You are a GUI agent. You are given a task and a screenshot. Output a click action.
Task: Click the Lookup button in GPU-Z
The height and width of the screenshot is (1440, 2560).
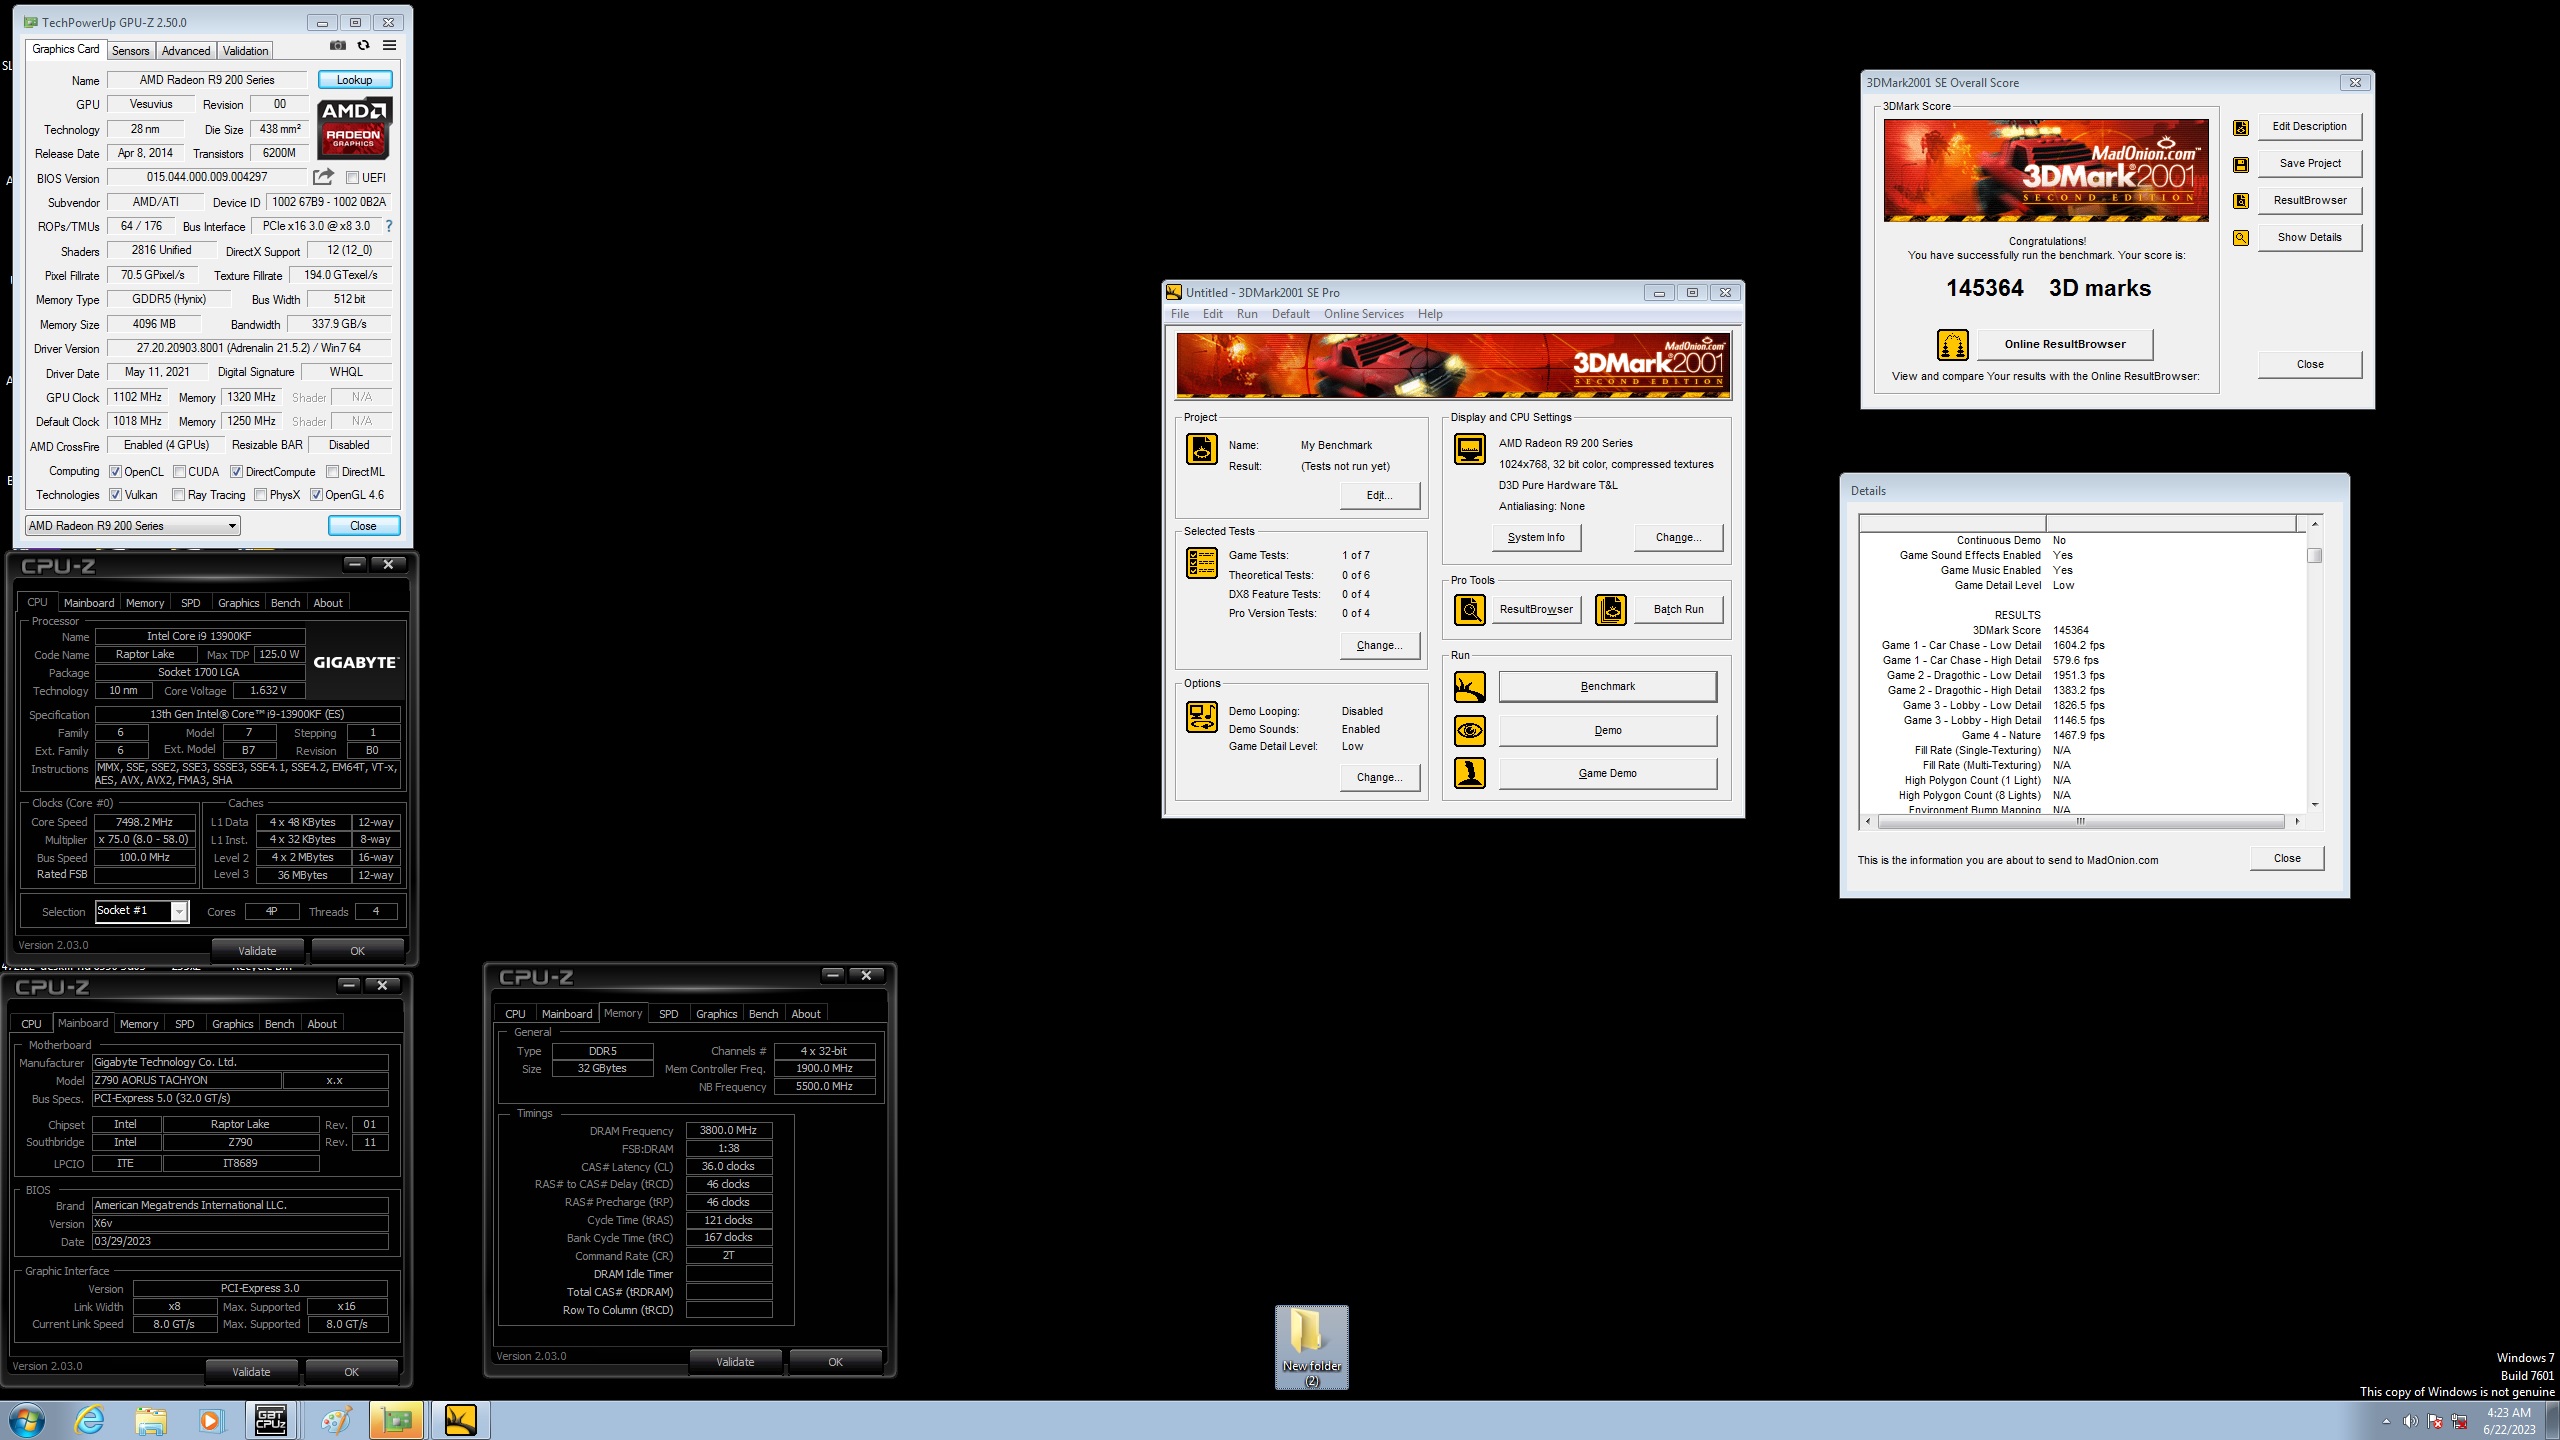coord(355,80)
